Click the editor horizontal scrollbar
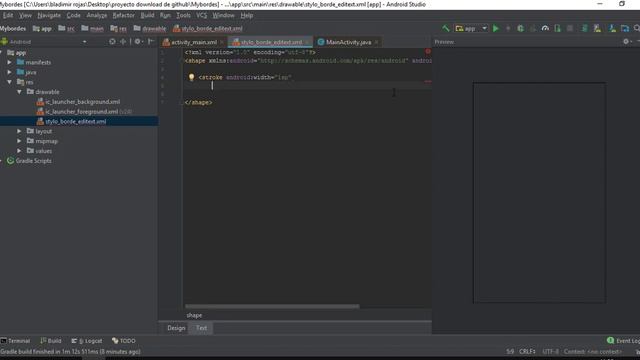640x360 pixels. click(272, 306)
